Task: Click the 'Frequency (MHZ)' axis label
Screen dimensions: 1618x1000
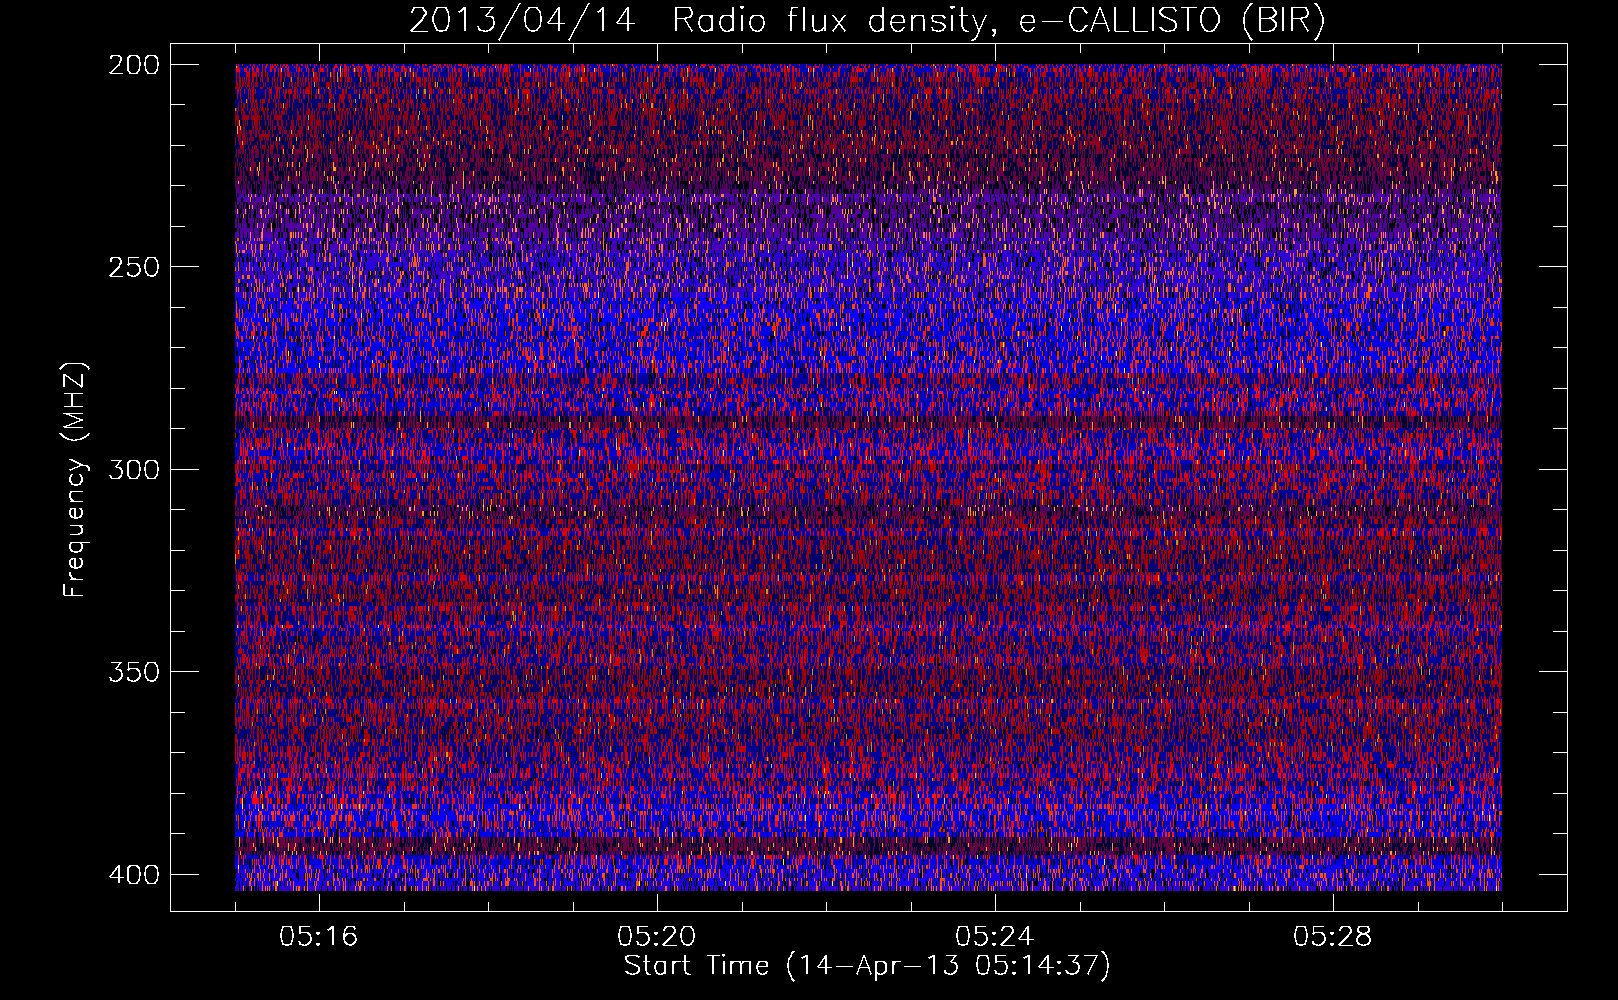Action: click(75, 479)
